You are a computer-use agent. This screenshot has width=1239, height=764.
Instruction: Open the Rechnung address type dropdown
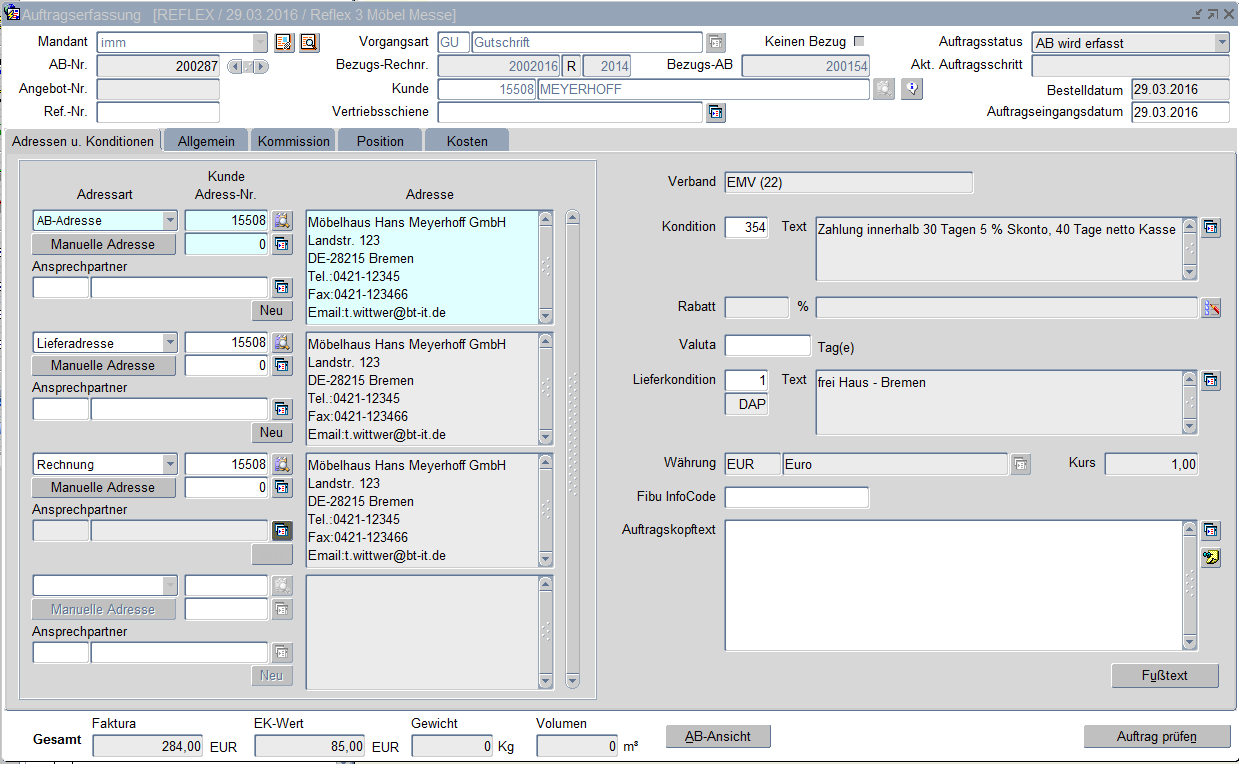pos(169,465)
